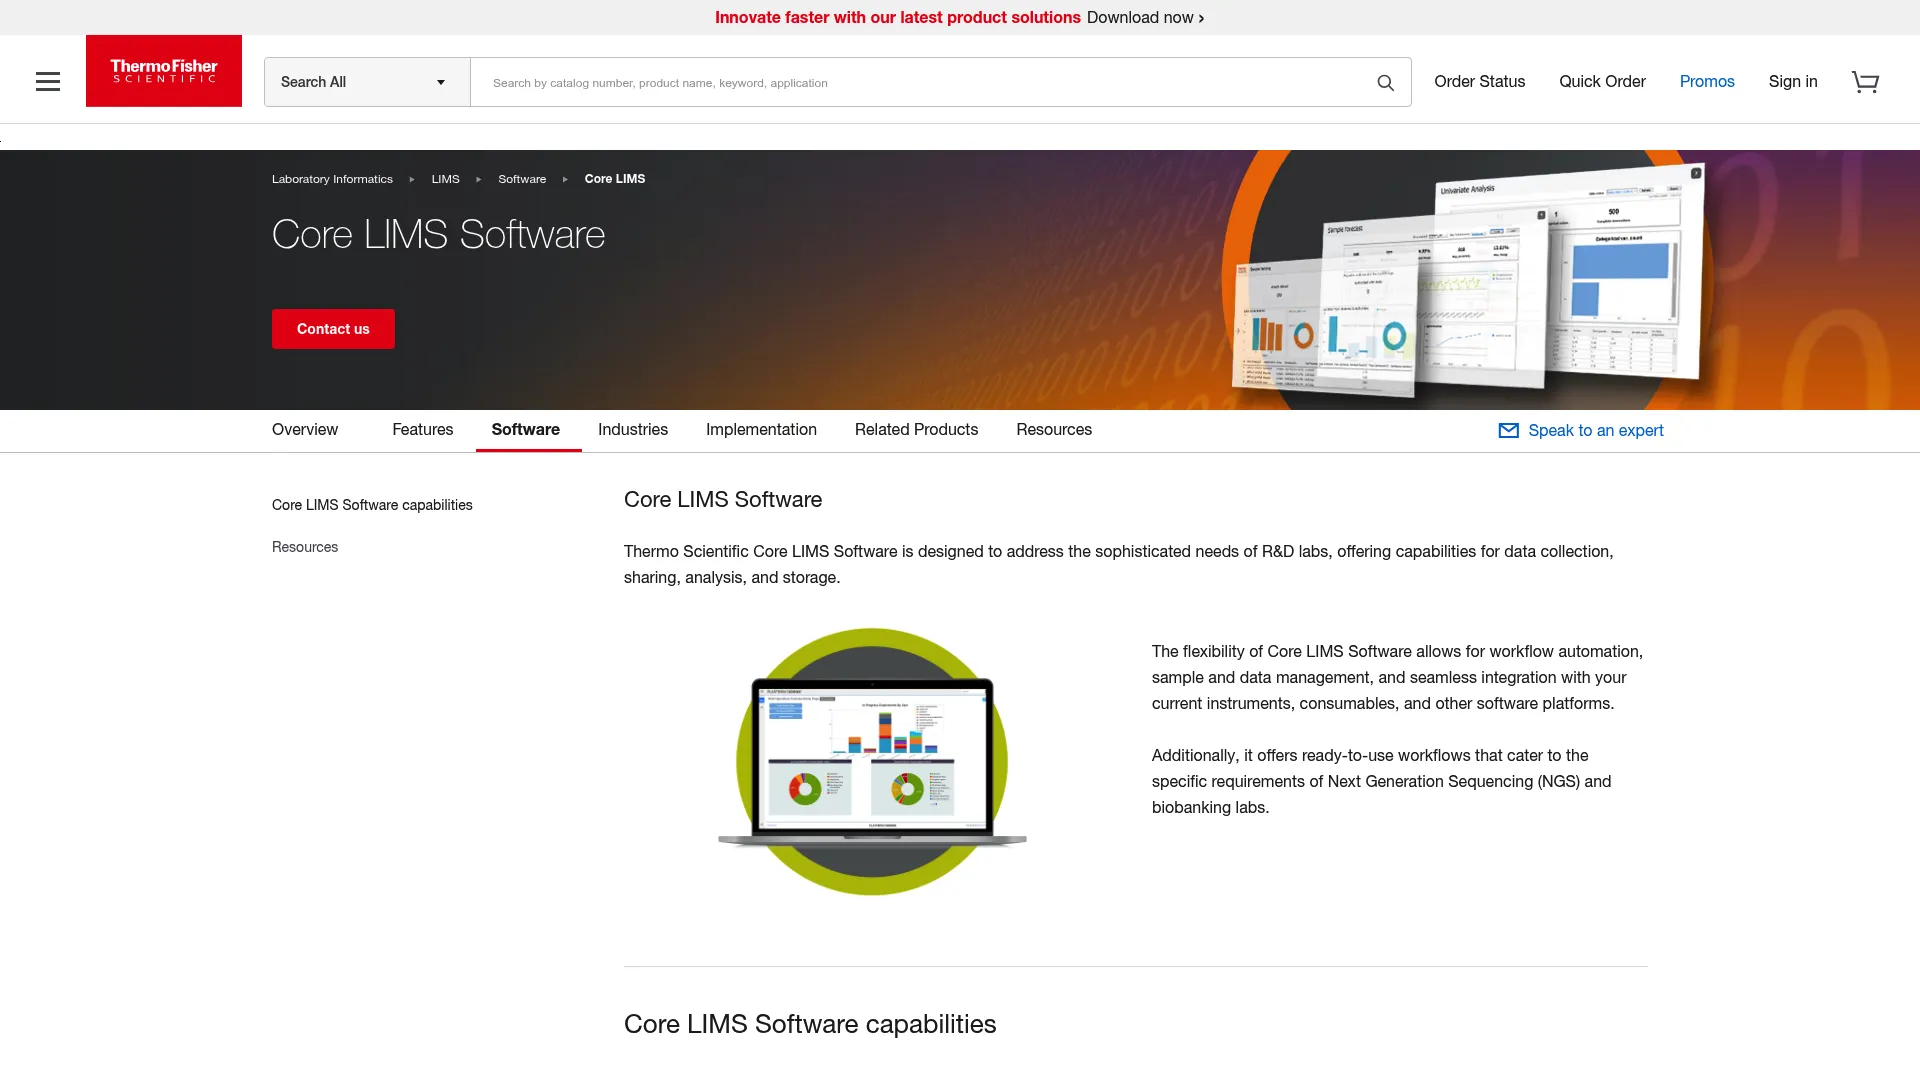Open the hamburger navigation menu

tap(48, 82)
